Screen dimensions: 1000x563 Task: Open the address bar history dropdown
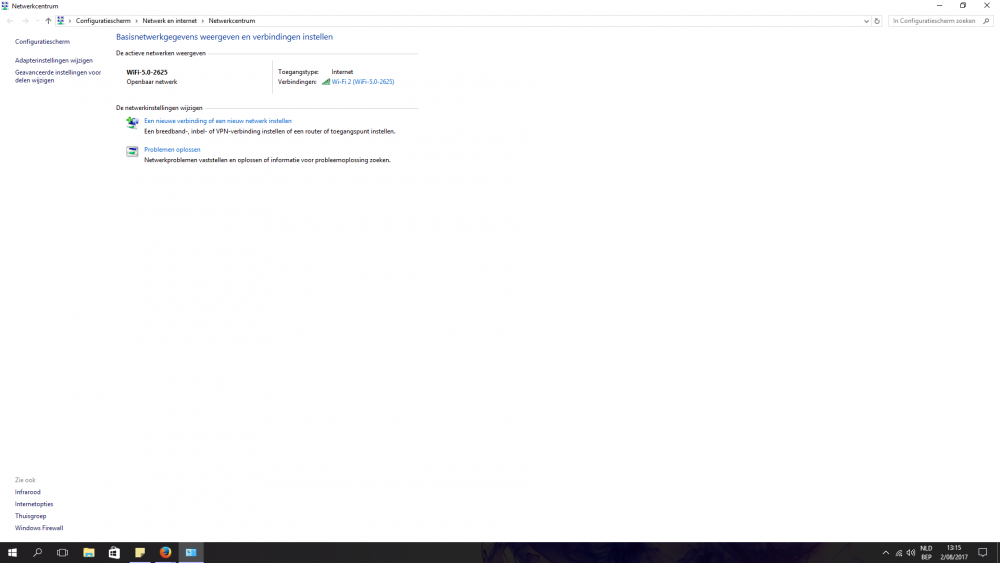[x=866, y=21]
